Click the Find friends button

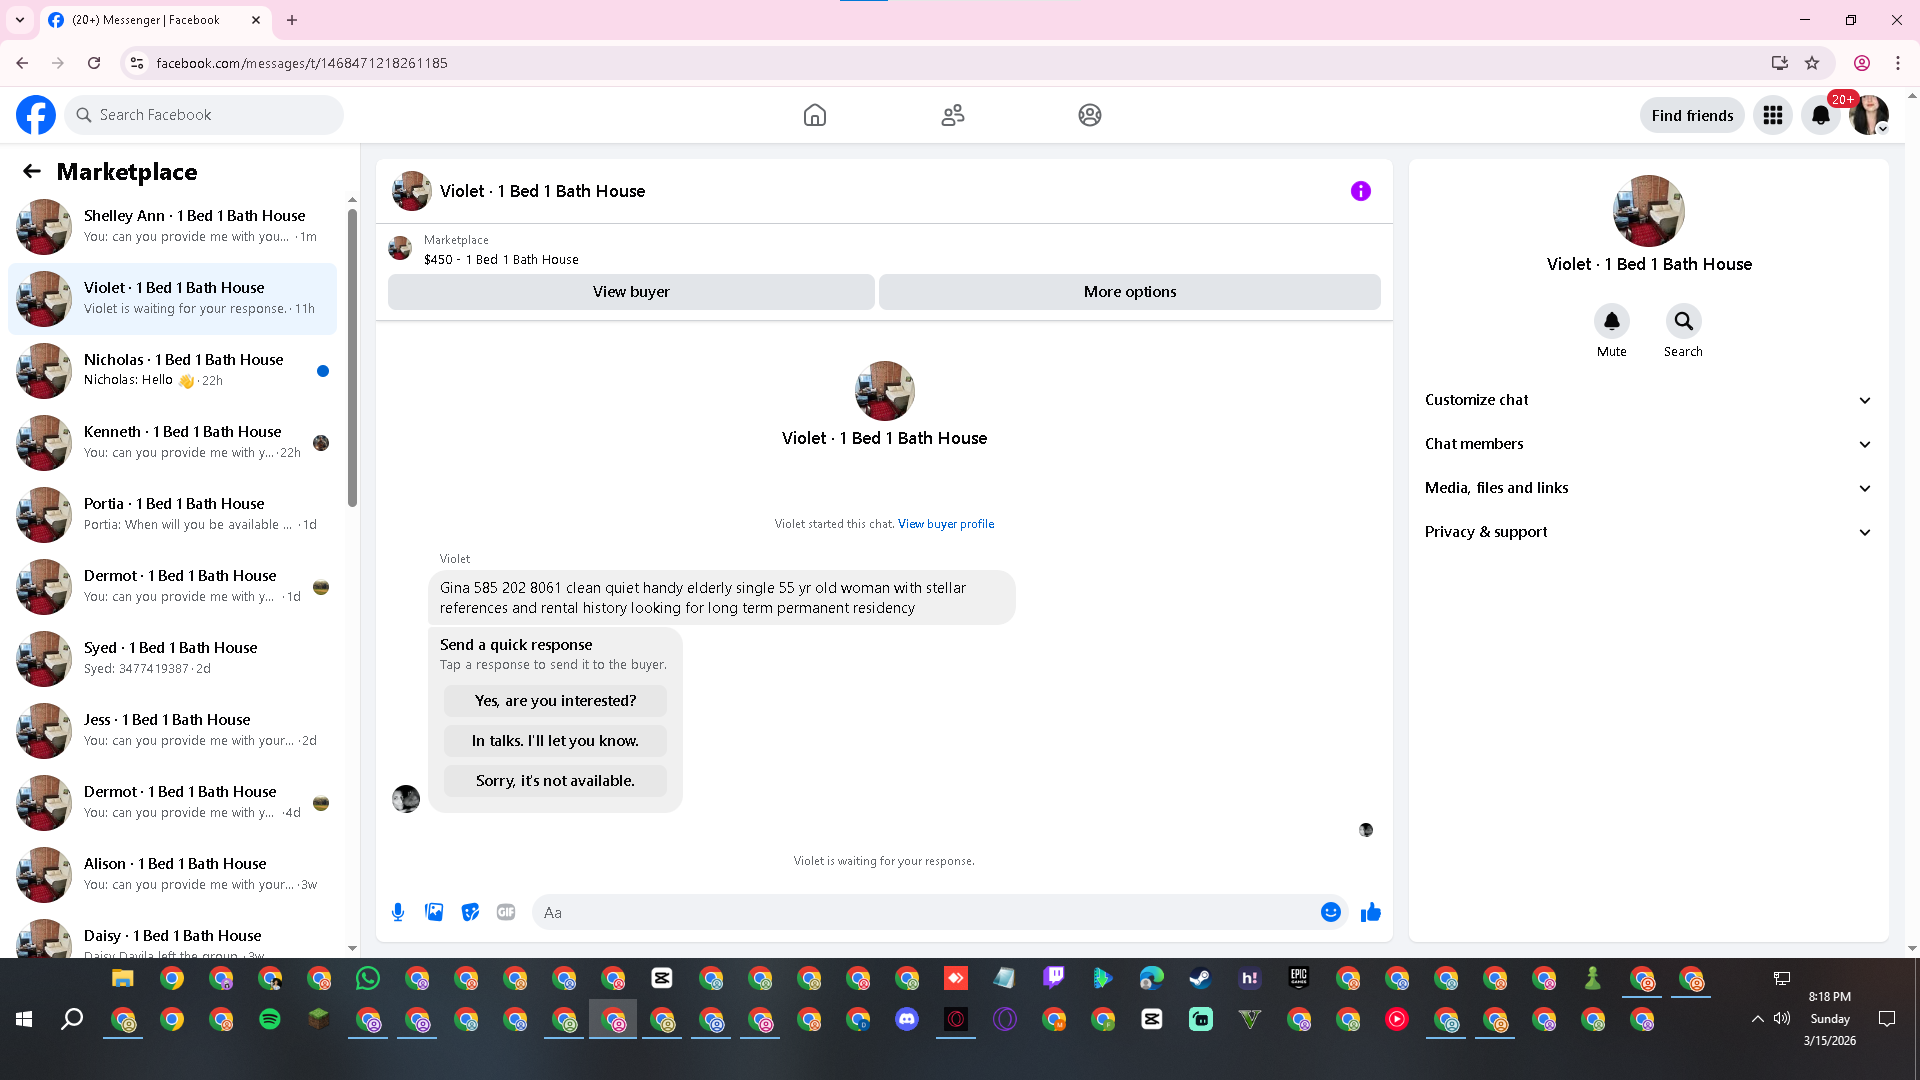pyautogui.click(x=1692, y=115)
